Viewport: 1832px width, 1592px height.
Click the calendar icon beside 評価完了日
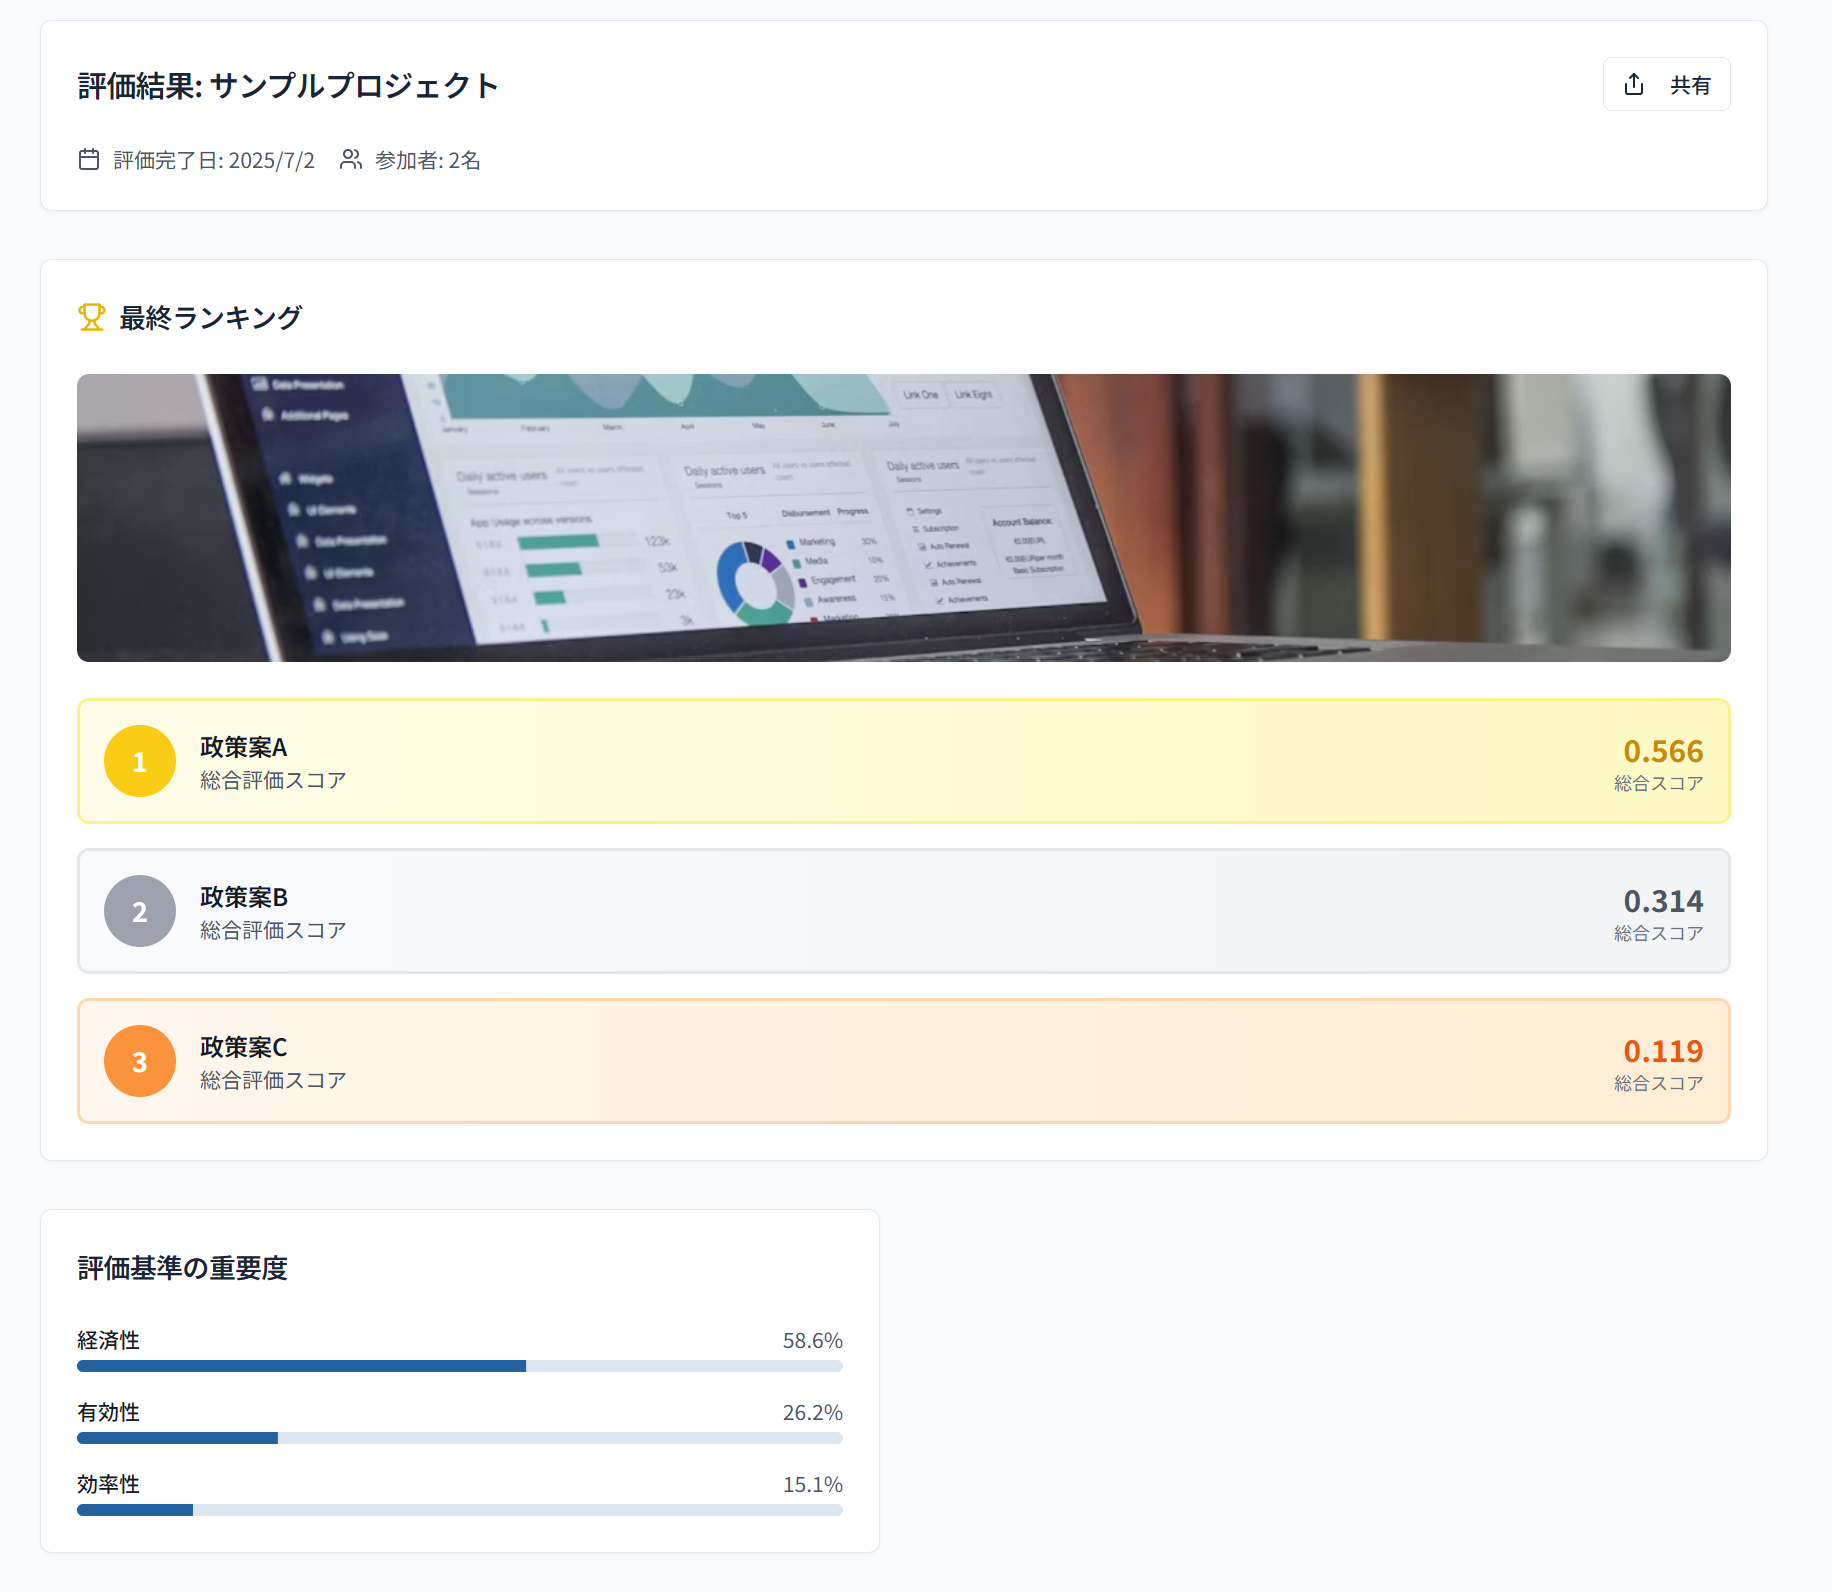point(89,160)
